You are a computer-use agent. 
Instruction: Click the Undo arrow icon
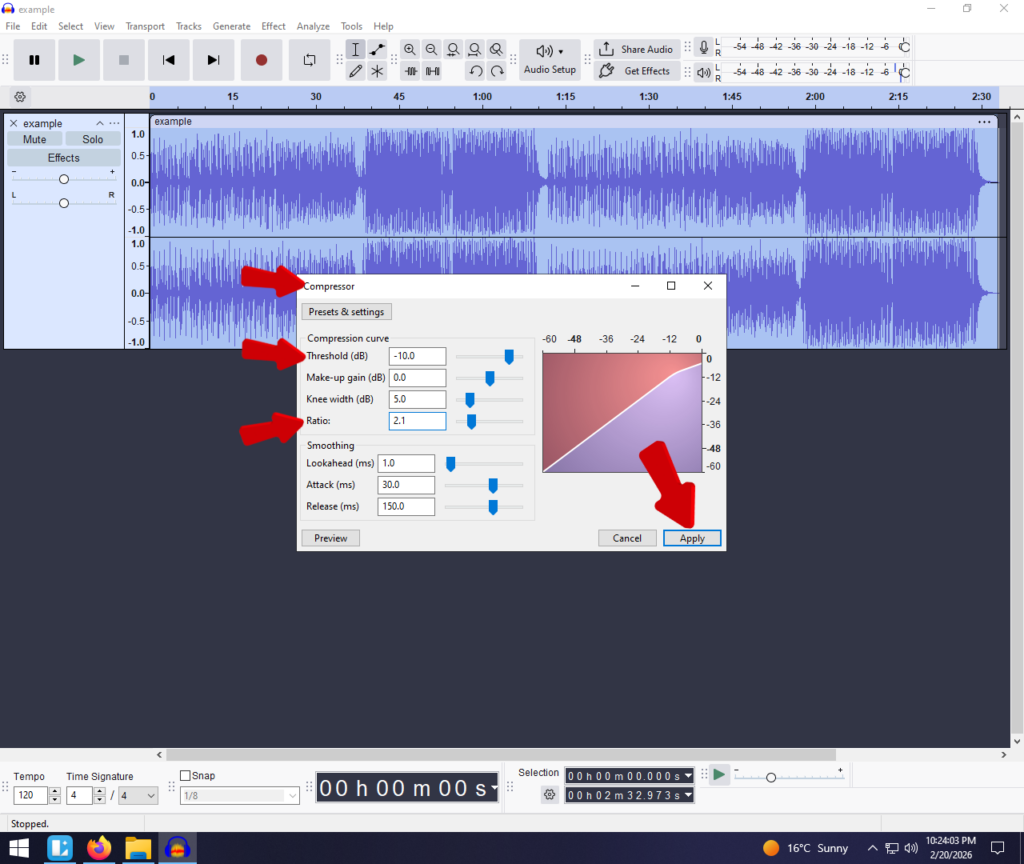[x=476, y=71]
